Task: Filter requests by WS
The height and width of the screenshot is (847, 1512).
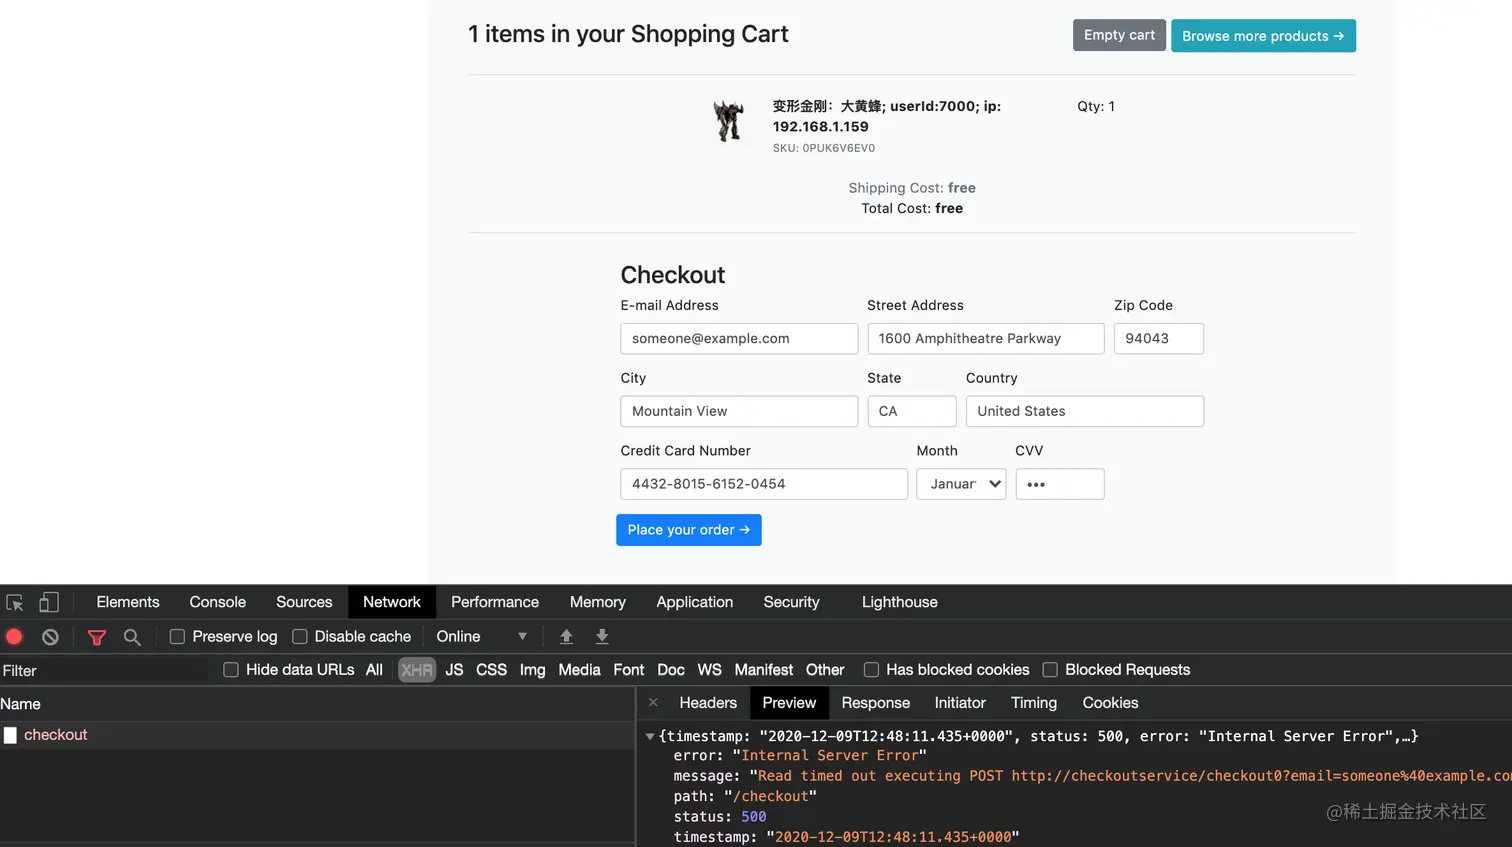Action: coord(710,670)
